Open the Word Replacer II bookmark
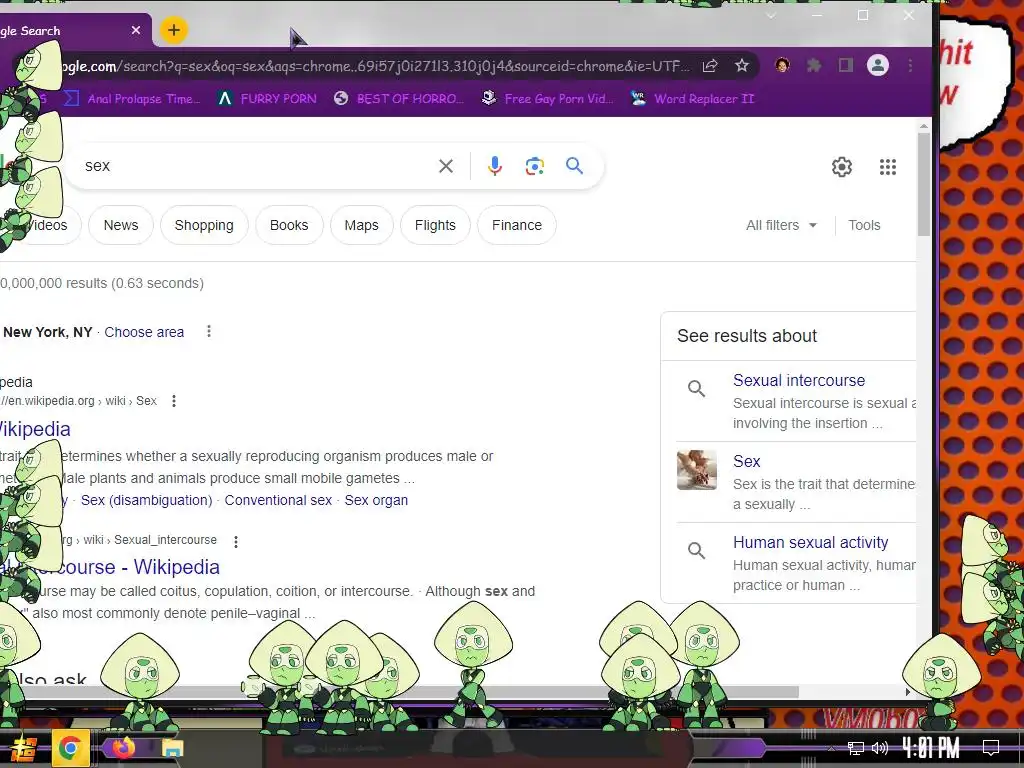This screenshot has height=768, width=1024. coord(693,99)
